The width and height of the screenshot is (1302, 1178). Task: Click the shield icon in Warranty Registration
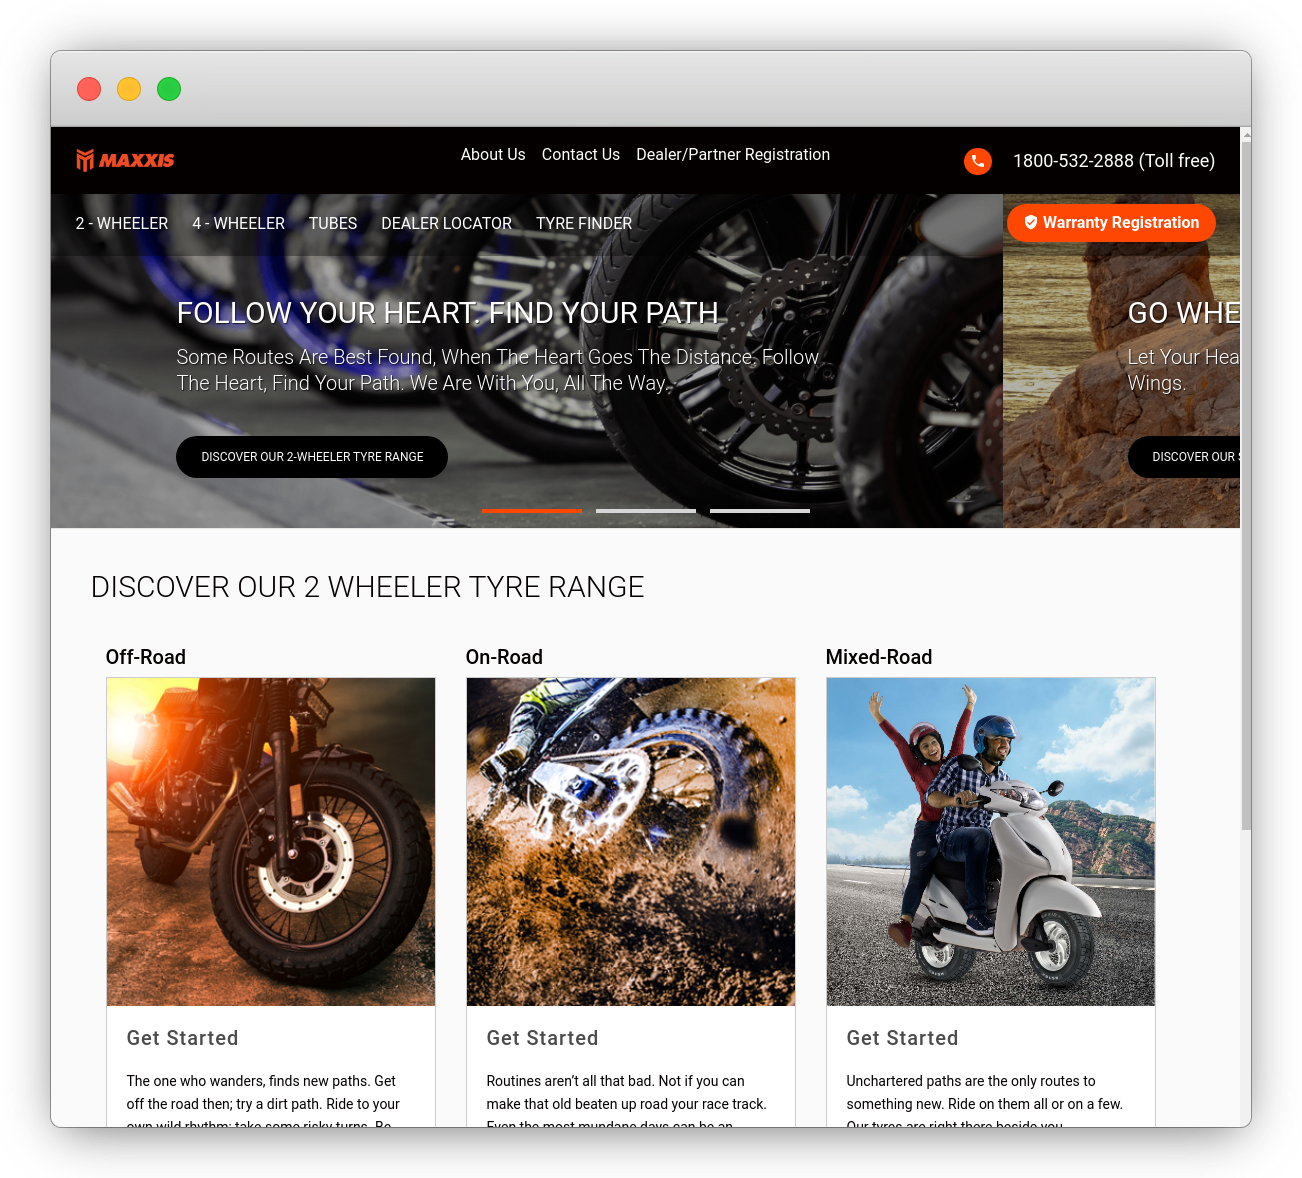coord(1030,223)
